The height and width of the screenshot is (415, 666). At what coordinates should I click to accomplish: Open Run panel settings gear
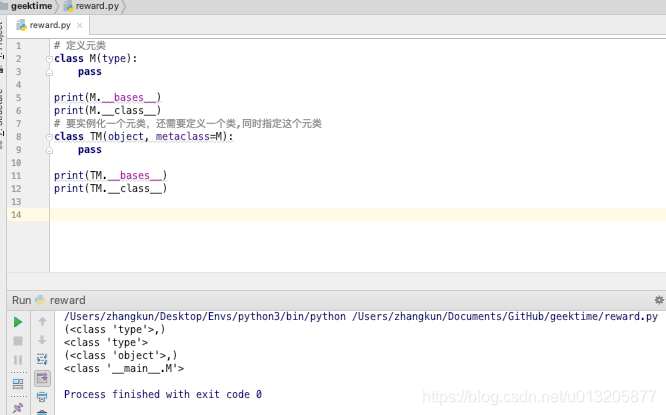coord(659,300)
